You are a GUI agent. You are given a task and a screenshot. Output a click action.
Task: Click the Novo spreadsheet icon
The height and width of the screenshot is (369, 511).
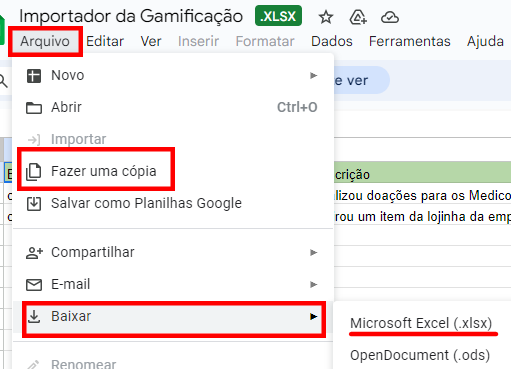point(34,76)
